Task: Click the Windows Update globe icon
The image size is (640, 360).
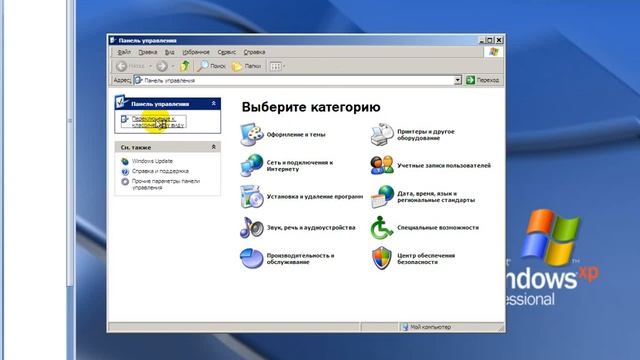Action: coord(125,161)
